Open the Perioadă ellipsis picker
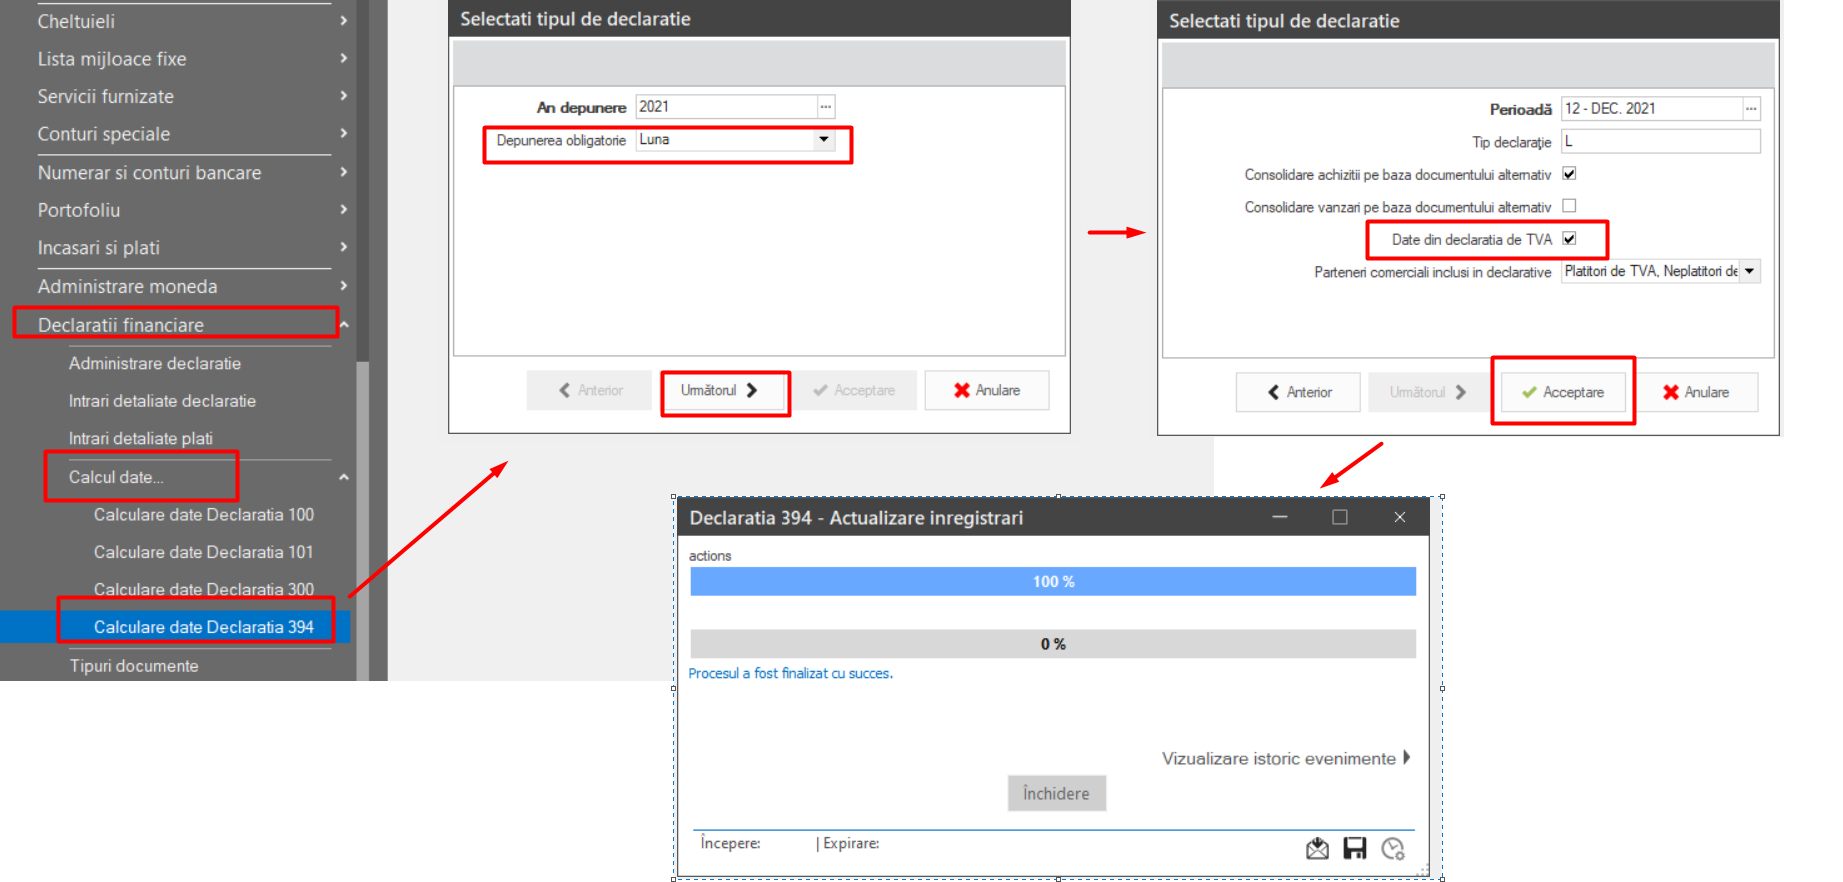This screenshot has width=1843, height=882. pyautogui.click(x=1751, y=109)
